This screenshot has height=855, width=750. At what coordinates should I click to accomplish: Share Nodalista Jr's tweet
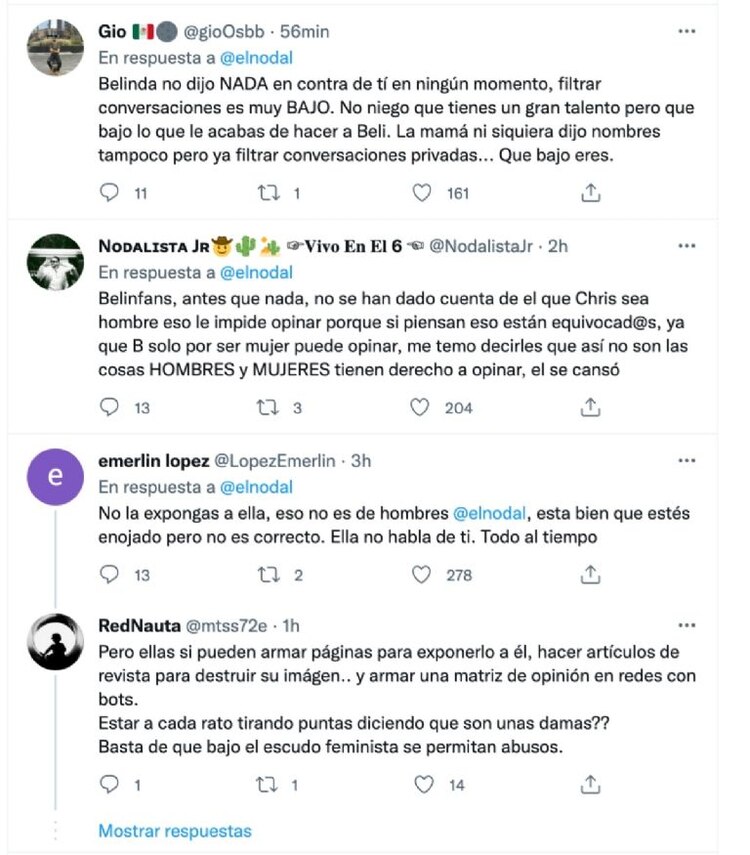589,407
